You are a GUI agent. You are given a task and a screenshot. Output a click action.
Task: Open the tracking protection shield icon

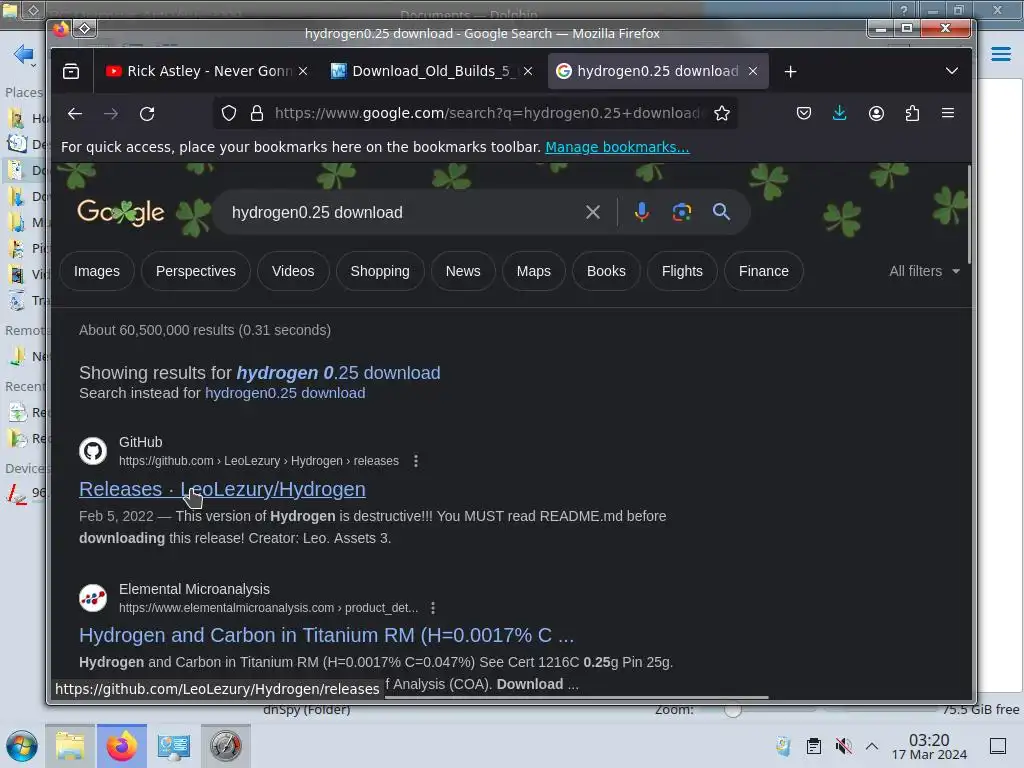(229, 114)
